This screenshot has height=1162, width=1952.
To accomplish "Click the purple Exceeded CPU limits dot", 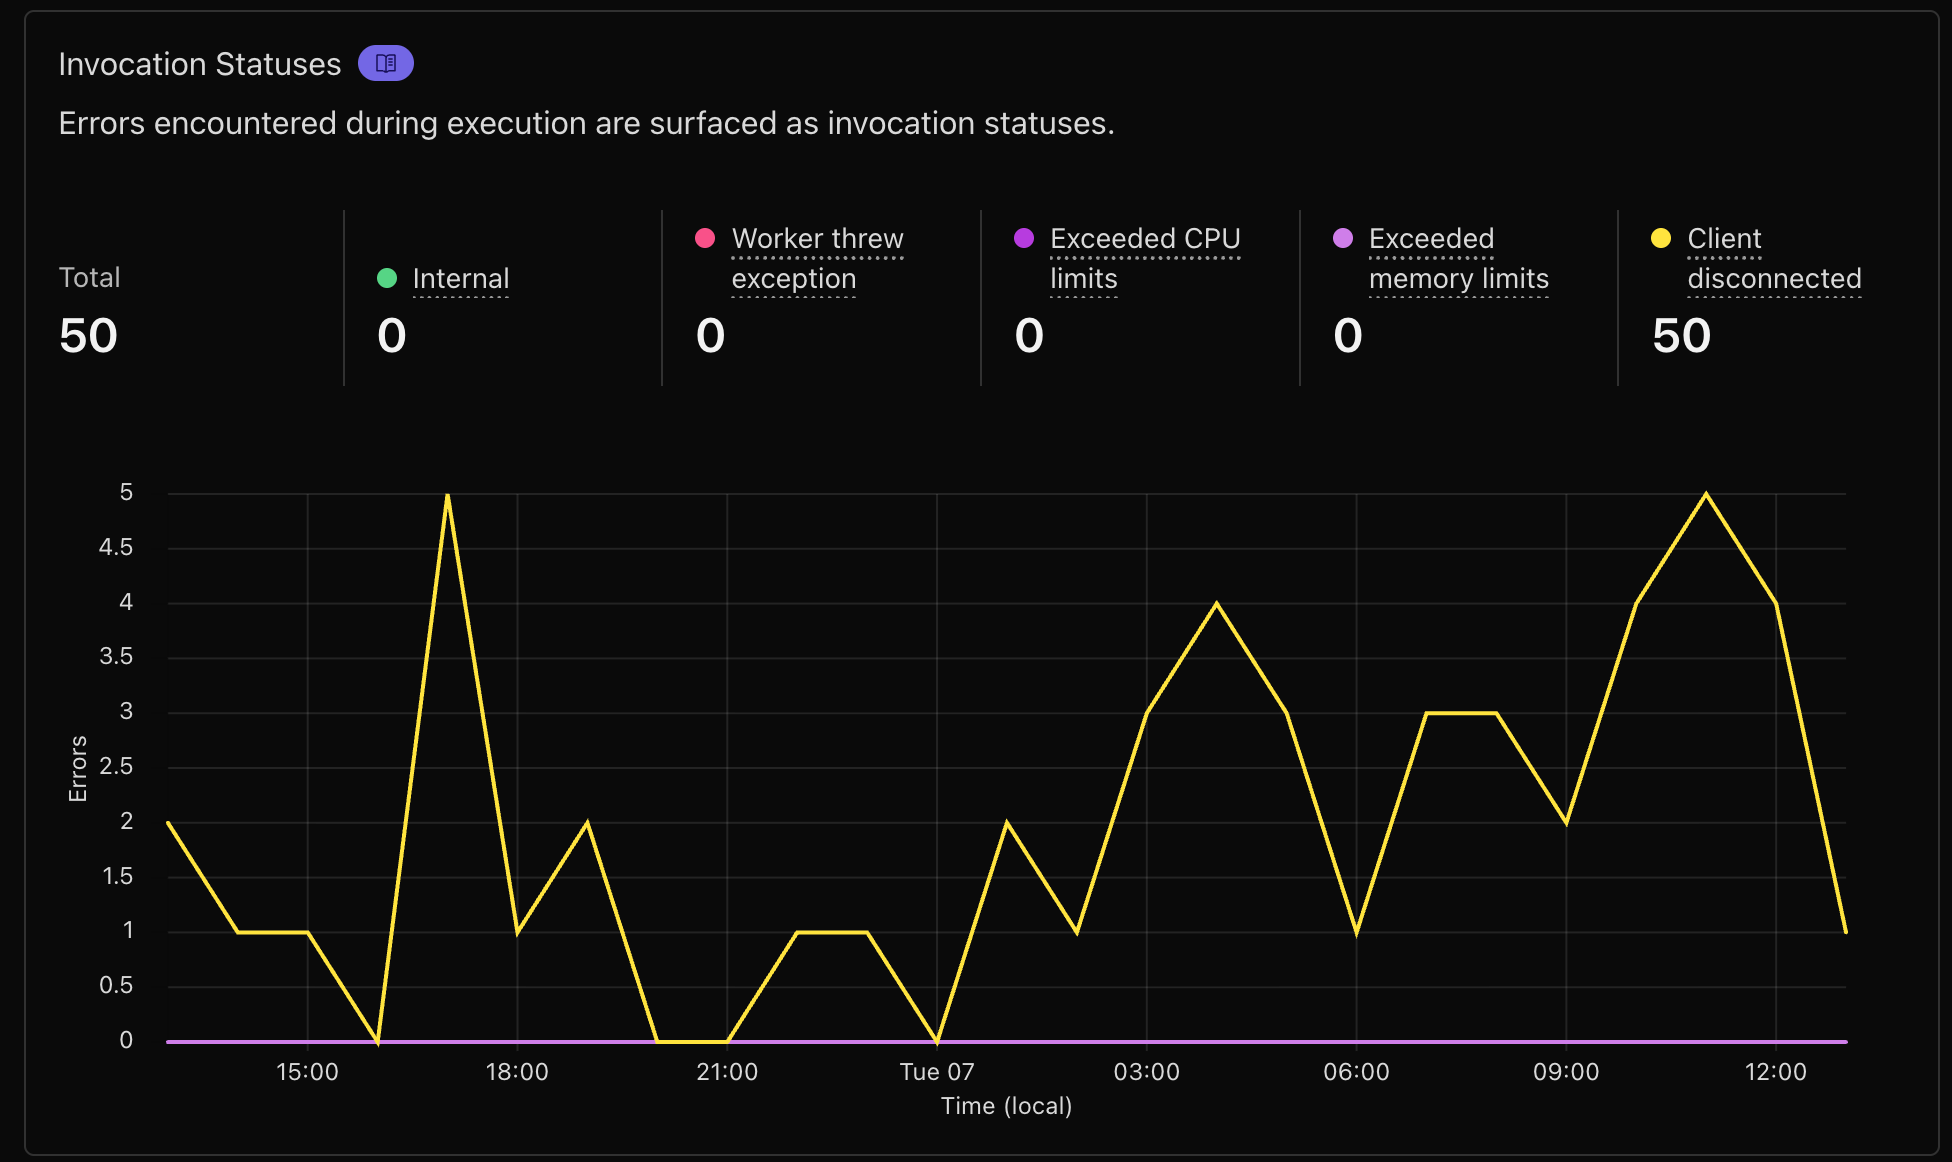I will click(1023, 238).
